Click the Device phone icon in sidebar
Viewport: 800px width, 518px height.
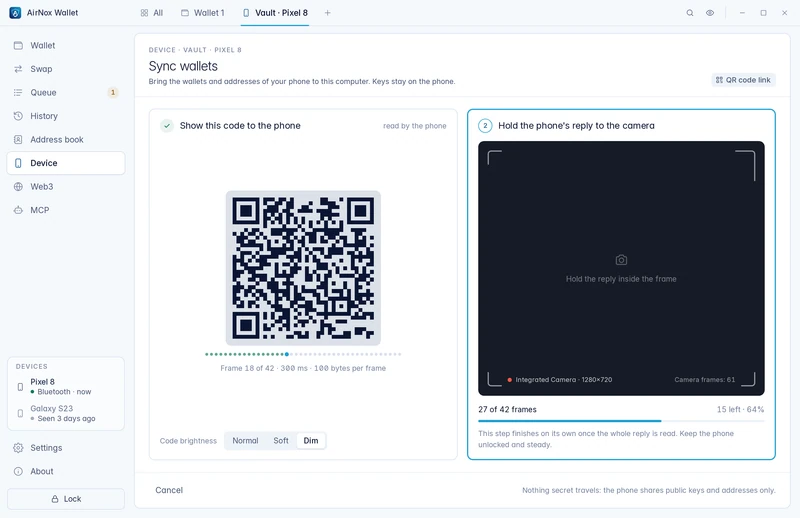[x=18, y=163]
